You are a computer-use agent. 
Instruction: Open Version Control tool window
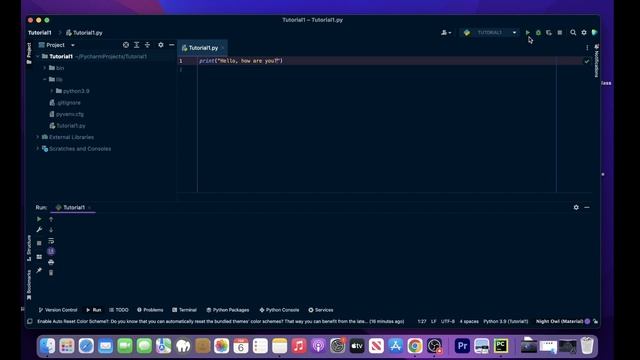58,310
